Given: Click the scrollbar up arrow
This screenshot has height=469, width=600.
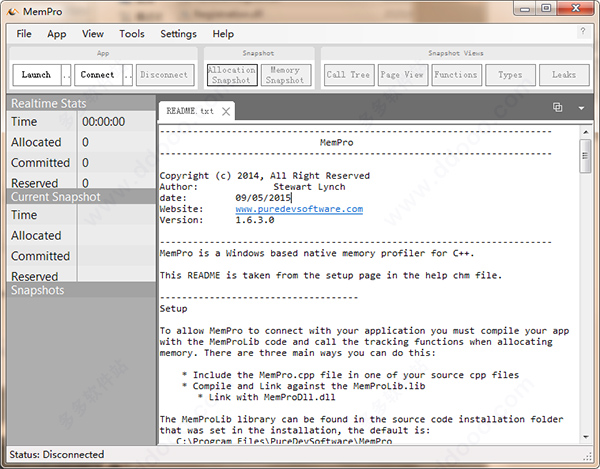Looking at the screenshot, I should (x=586, y=132).
